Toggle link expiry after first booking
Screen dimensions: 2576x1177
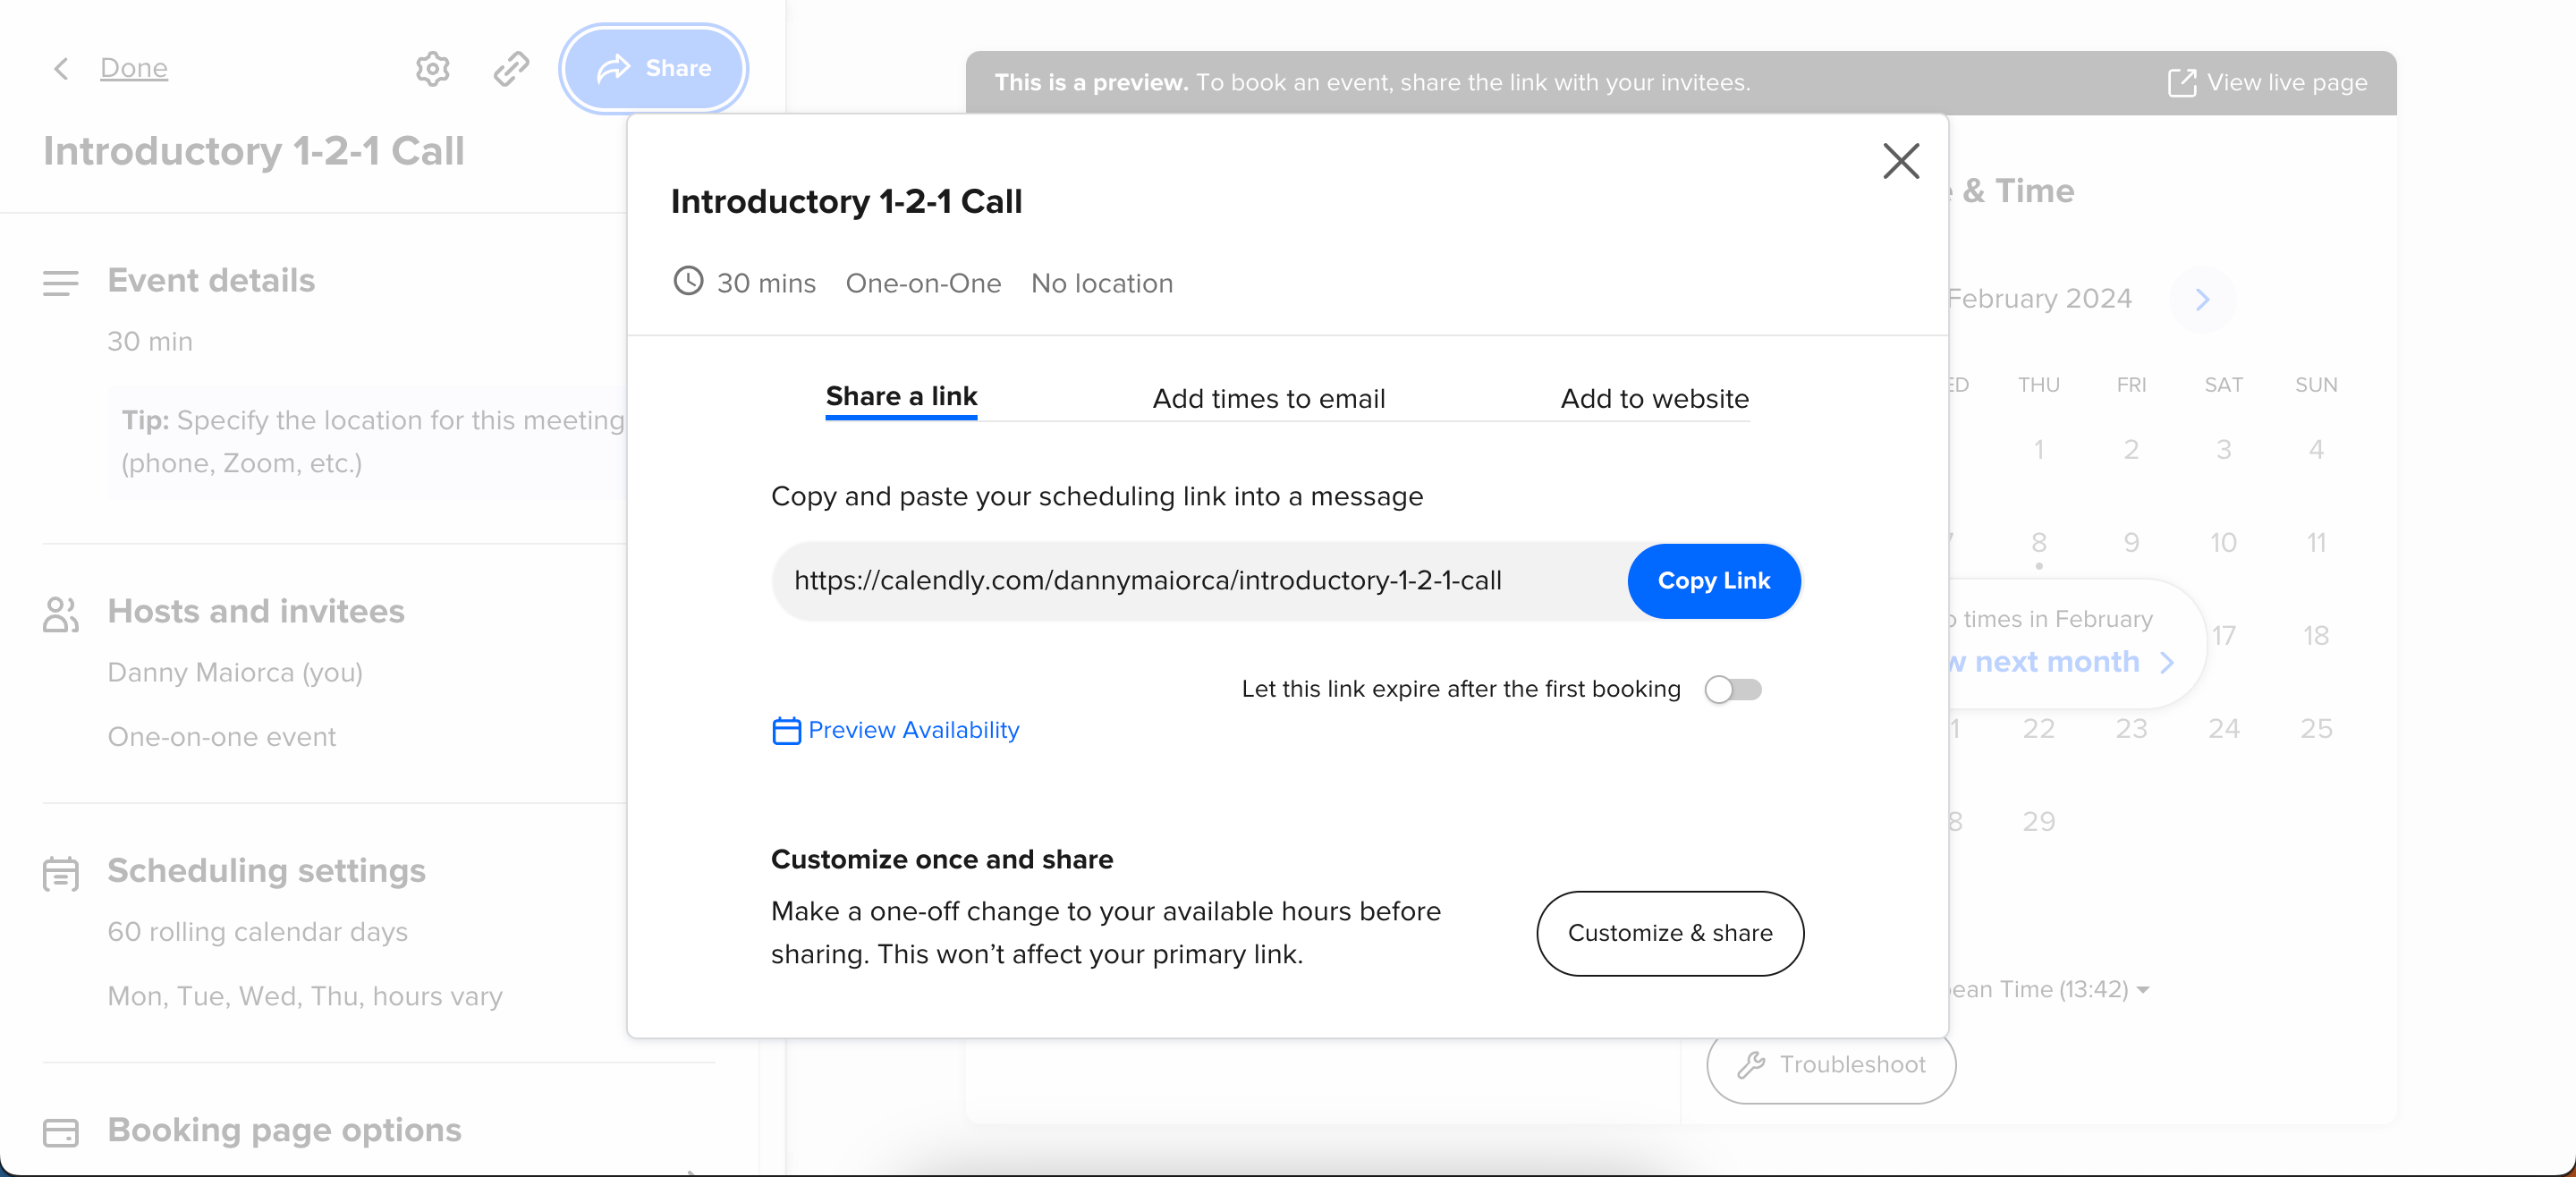coord(1733,689)
